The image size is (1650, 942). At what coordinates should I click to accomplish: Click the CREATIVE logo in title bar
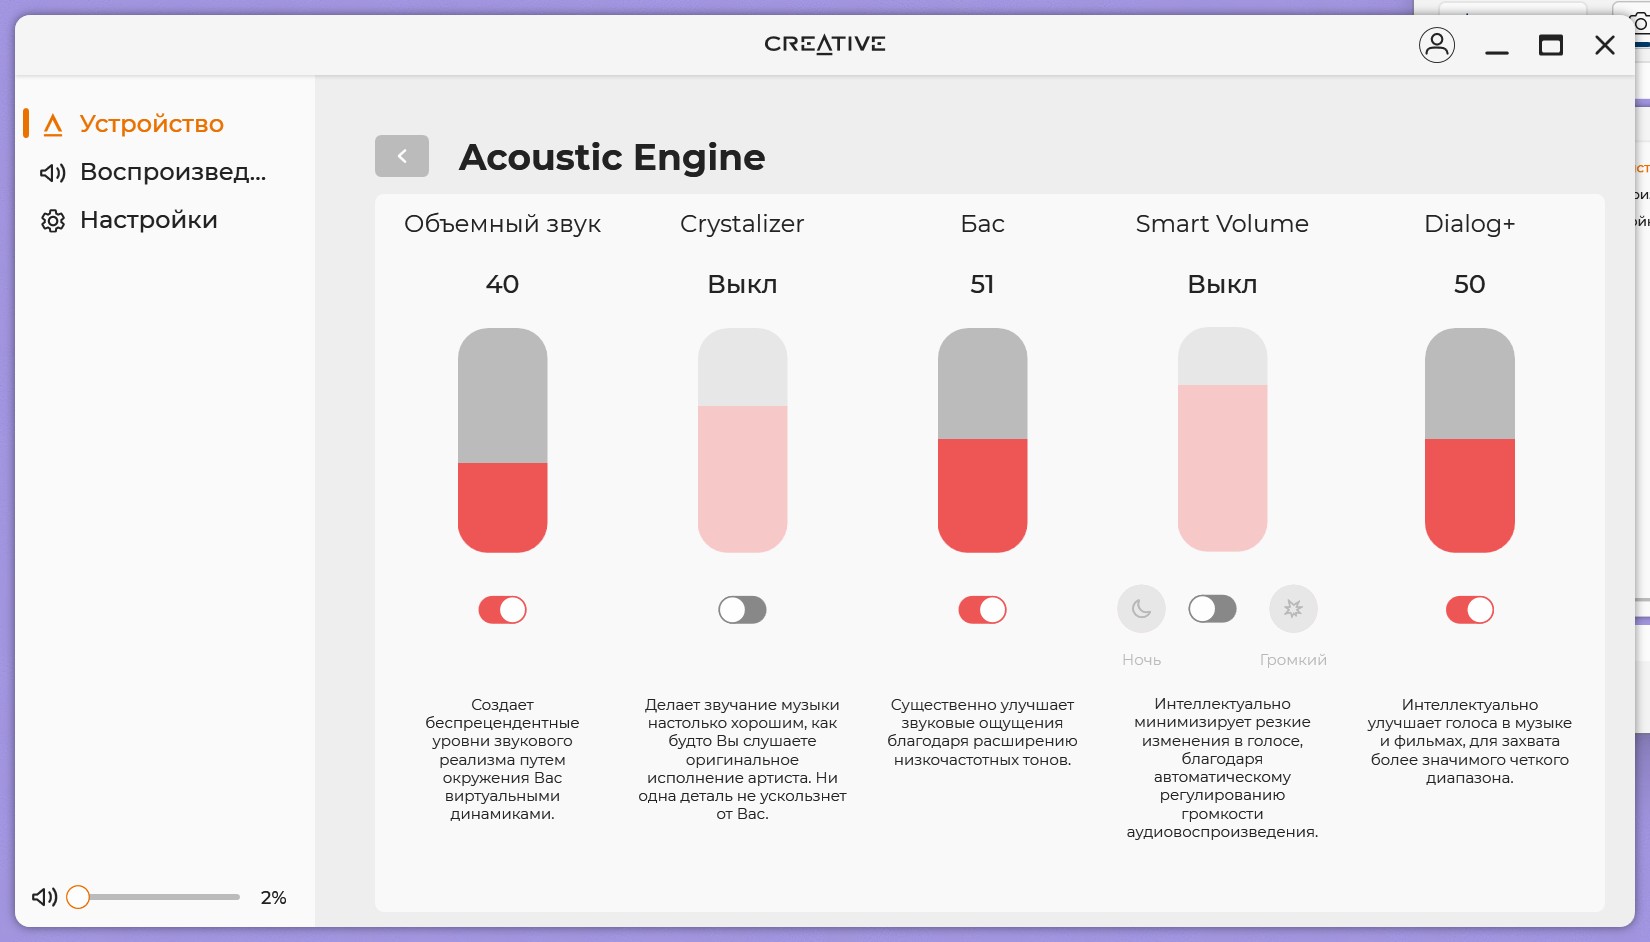[x=825, y=44]
